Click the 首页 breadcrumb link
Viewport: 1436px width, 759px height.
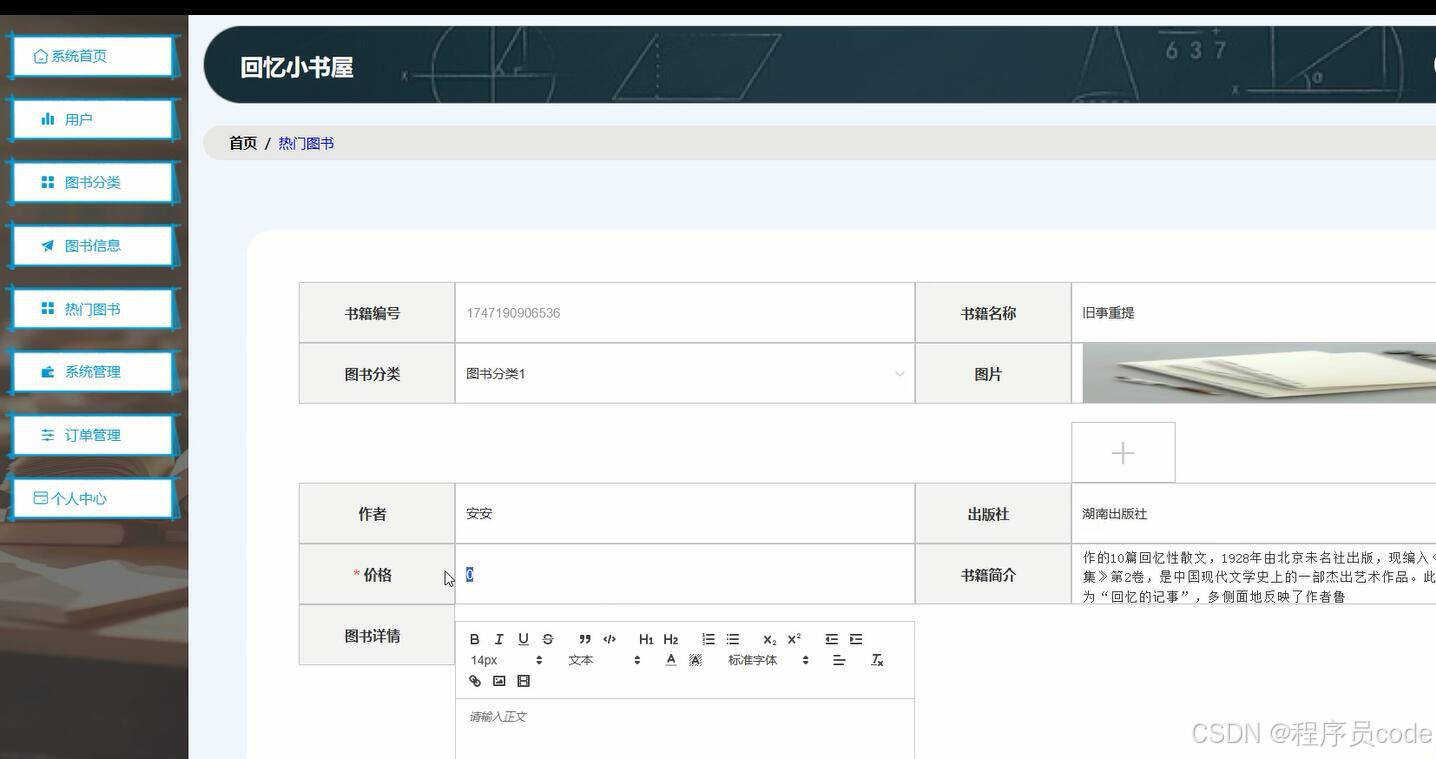[242, 143]
